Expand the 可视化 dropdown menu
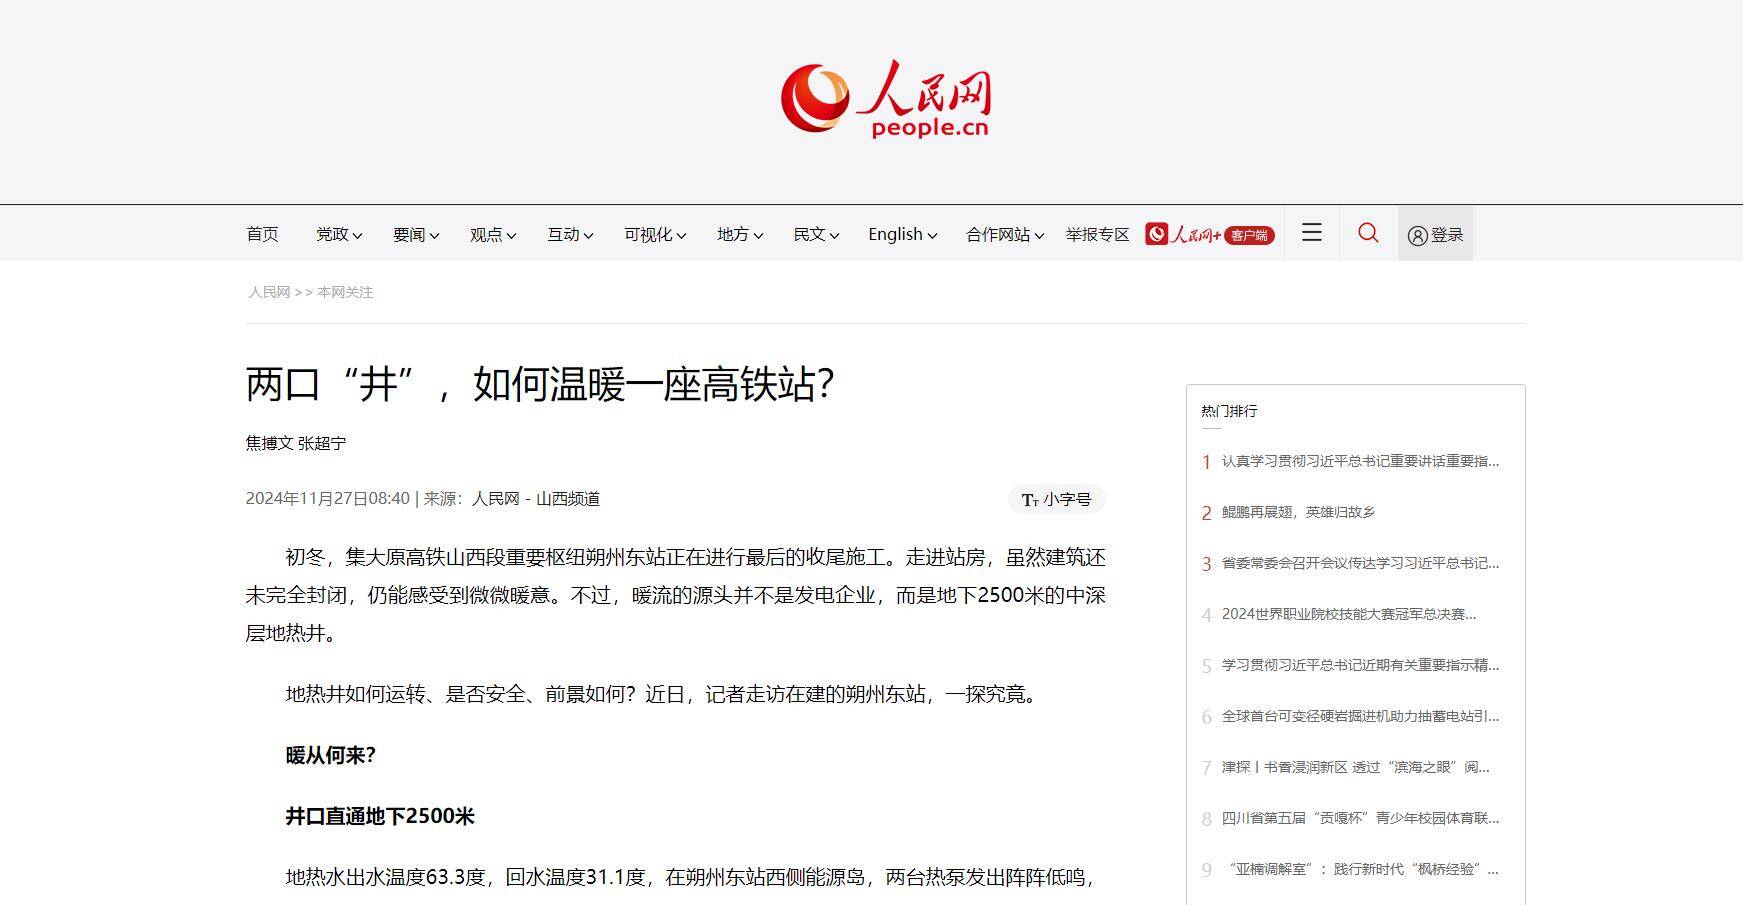This screenshot has height=905, width=1743. 655,234
